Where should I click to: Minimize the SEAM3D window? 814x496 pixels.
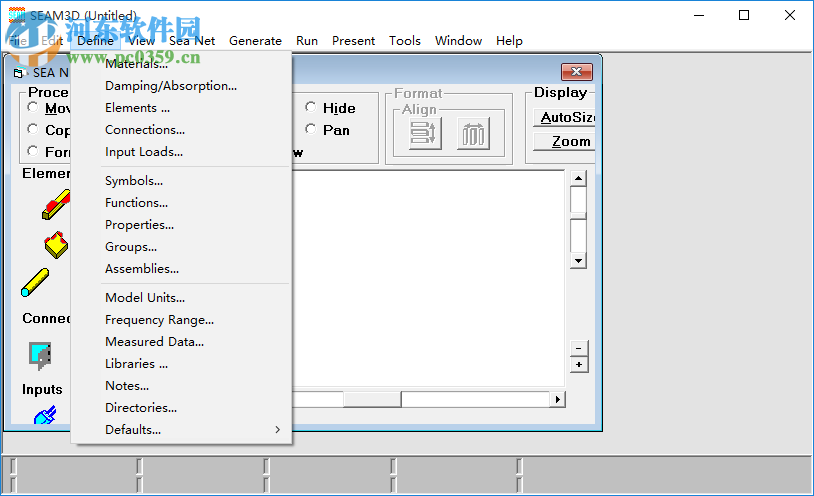(x=699, y=16)
